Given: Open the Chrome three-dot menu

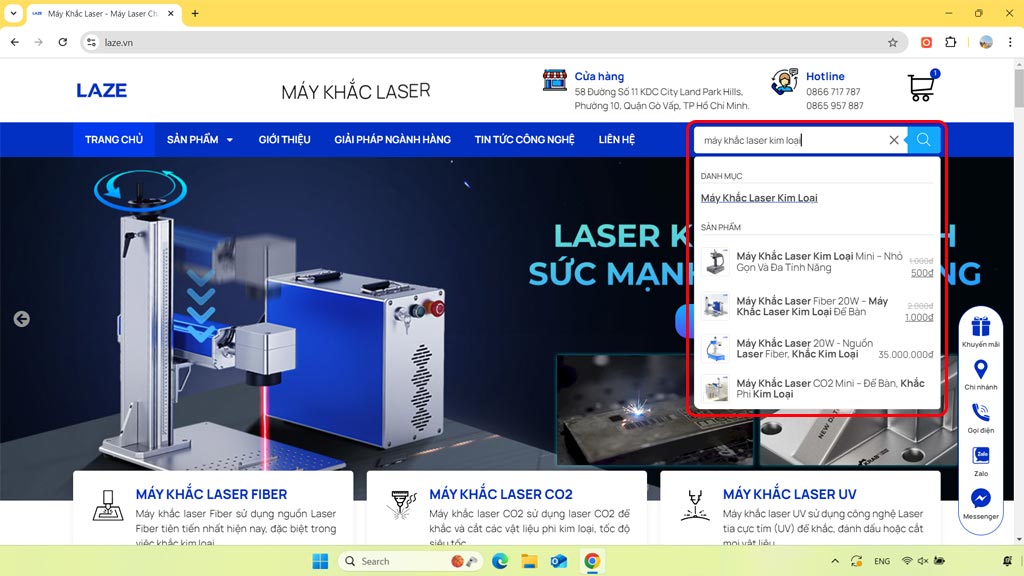Looking at the screenshot, I should coord(1010,42).
